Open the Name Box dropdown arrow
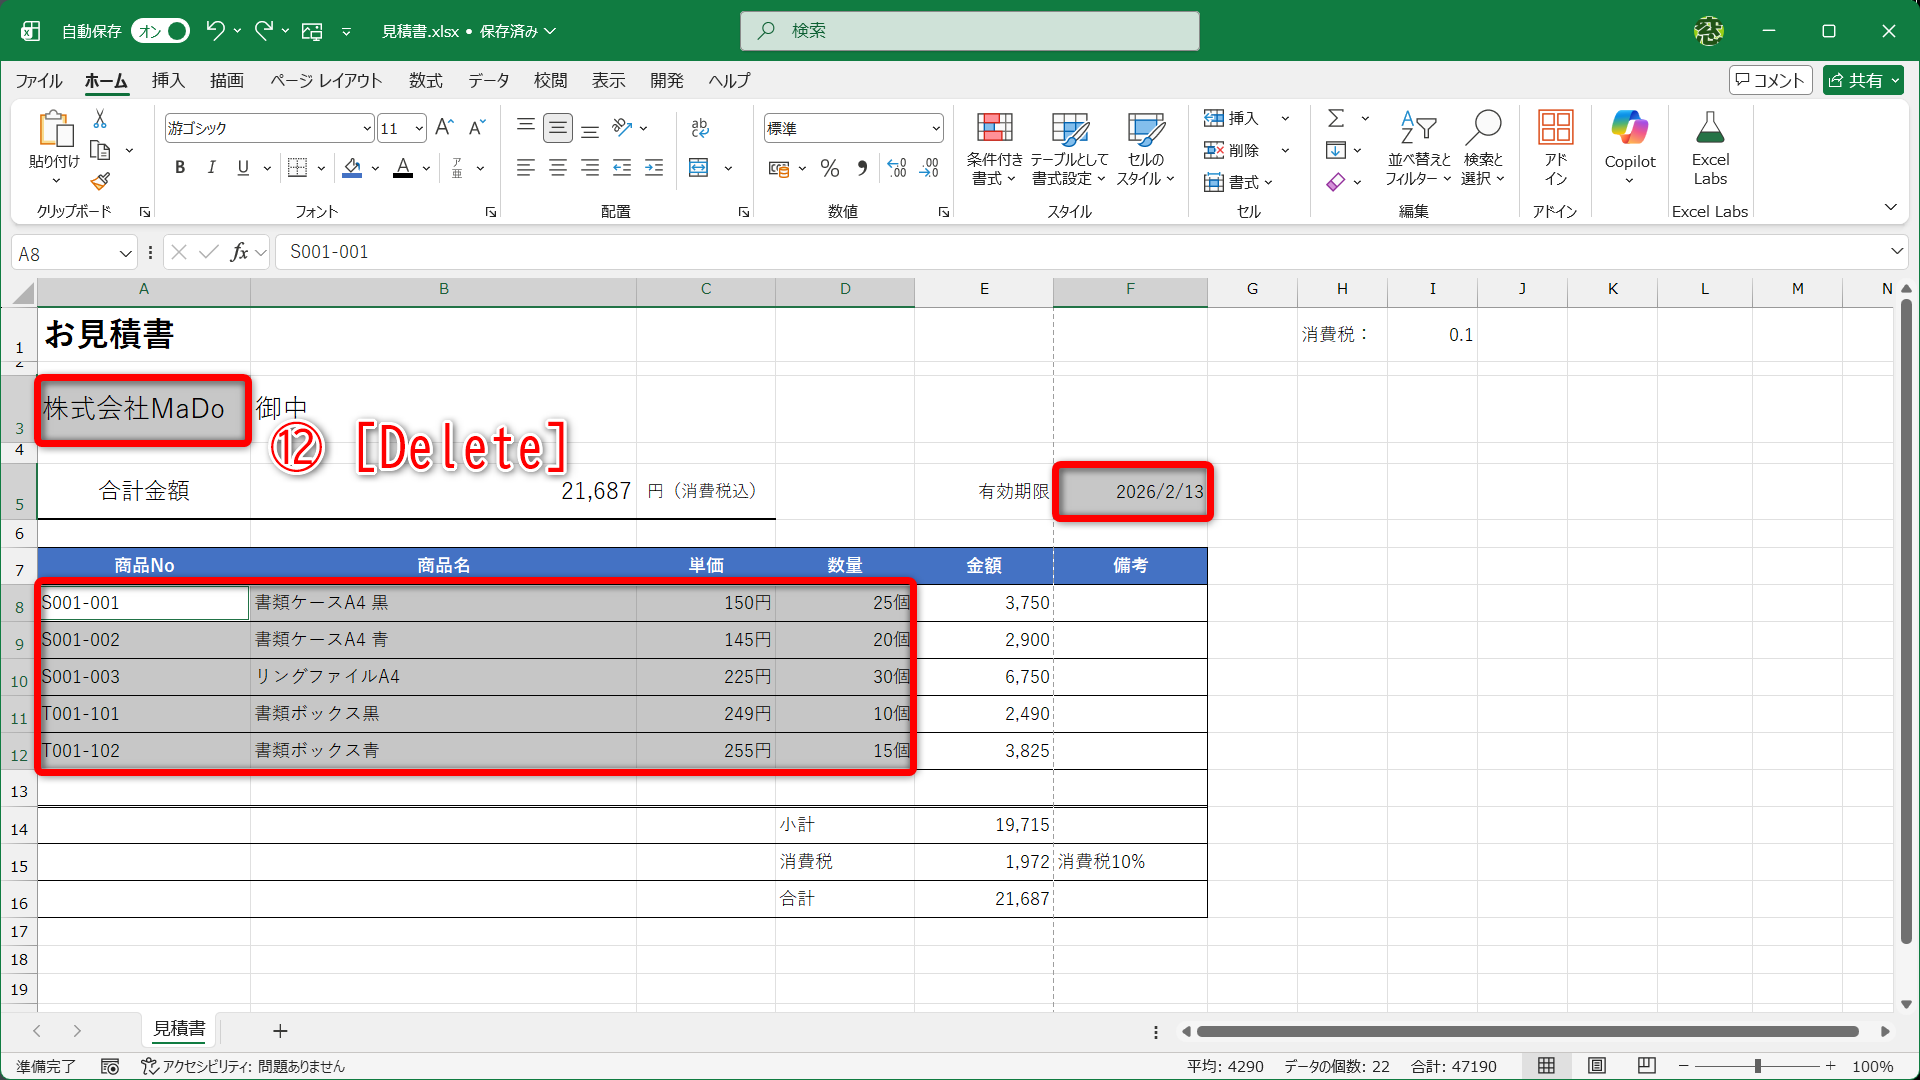Viewport: 1920px width, 1080px height. [x=125, y=254]
